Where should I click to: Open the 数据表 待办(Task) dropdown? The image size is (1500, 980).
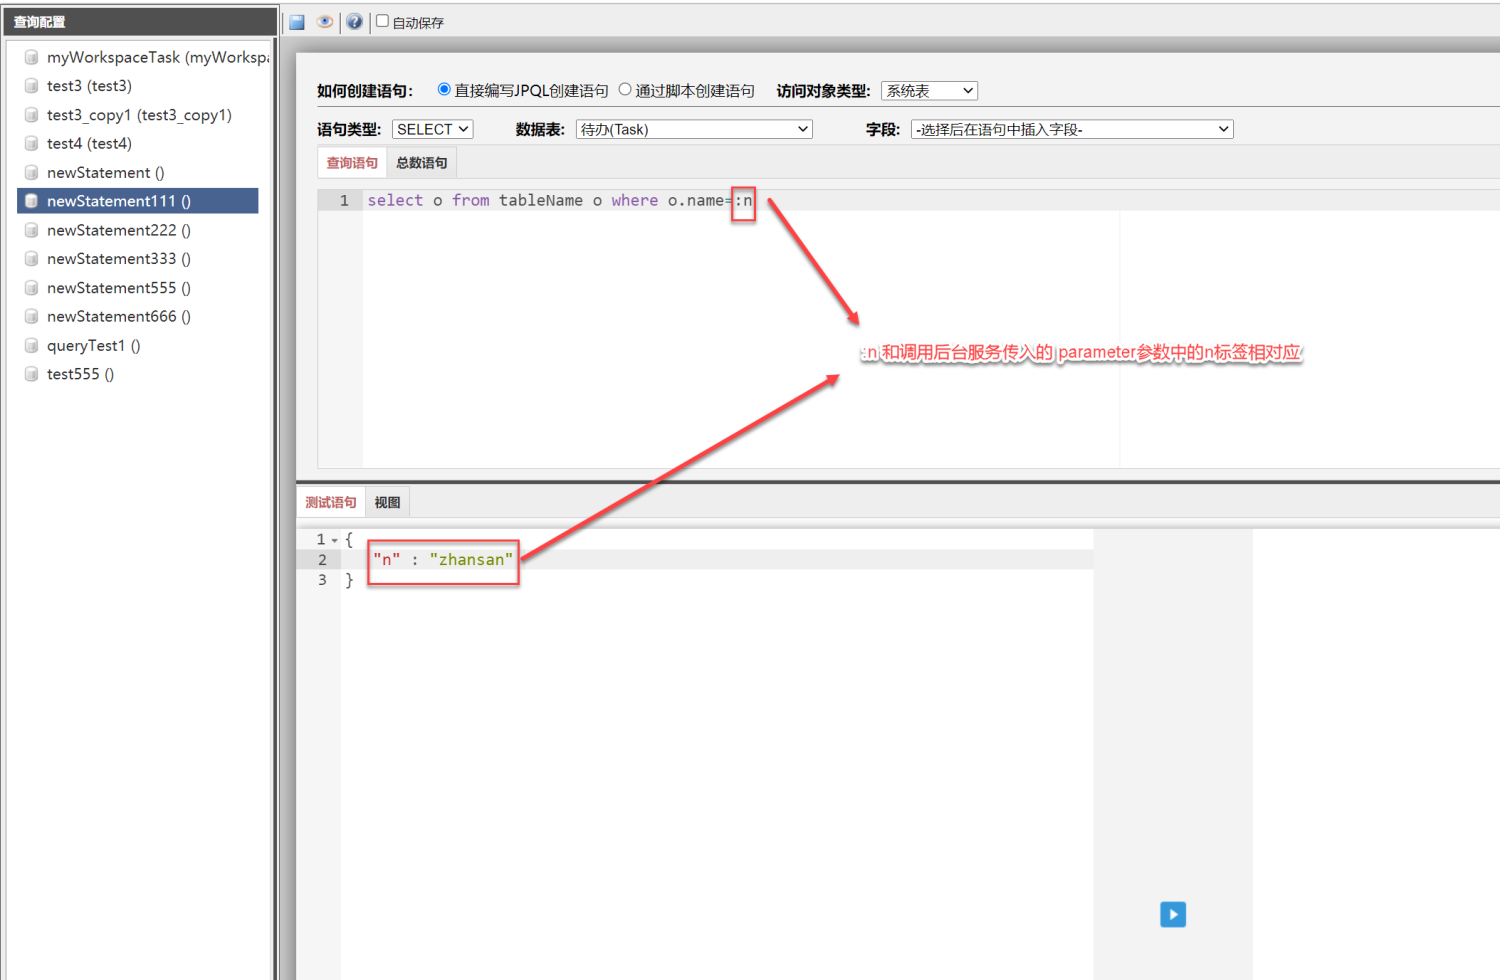pos(694,130)
